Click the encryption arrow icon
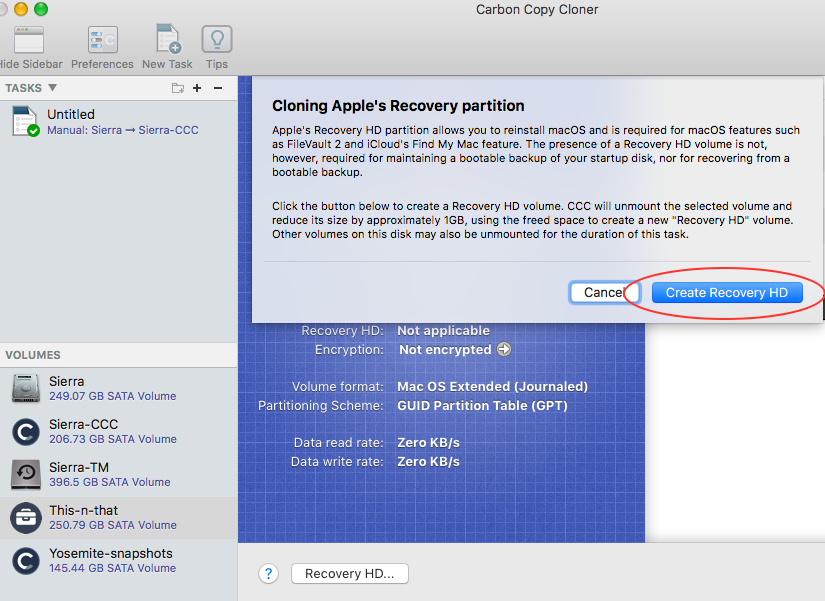Viewport: 825px width, 601px height. (x=504, y=349)
